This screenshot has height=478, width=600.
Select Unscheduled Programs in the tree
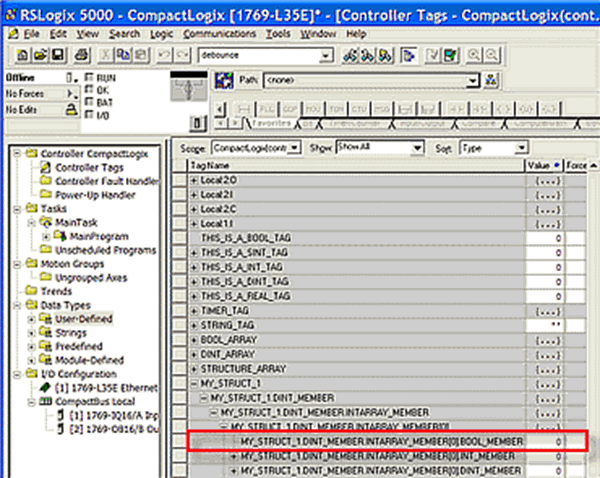(x=106, y=250)
